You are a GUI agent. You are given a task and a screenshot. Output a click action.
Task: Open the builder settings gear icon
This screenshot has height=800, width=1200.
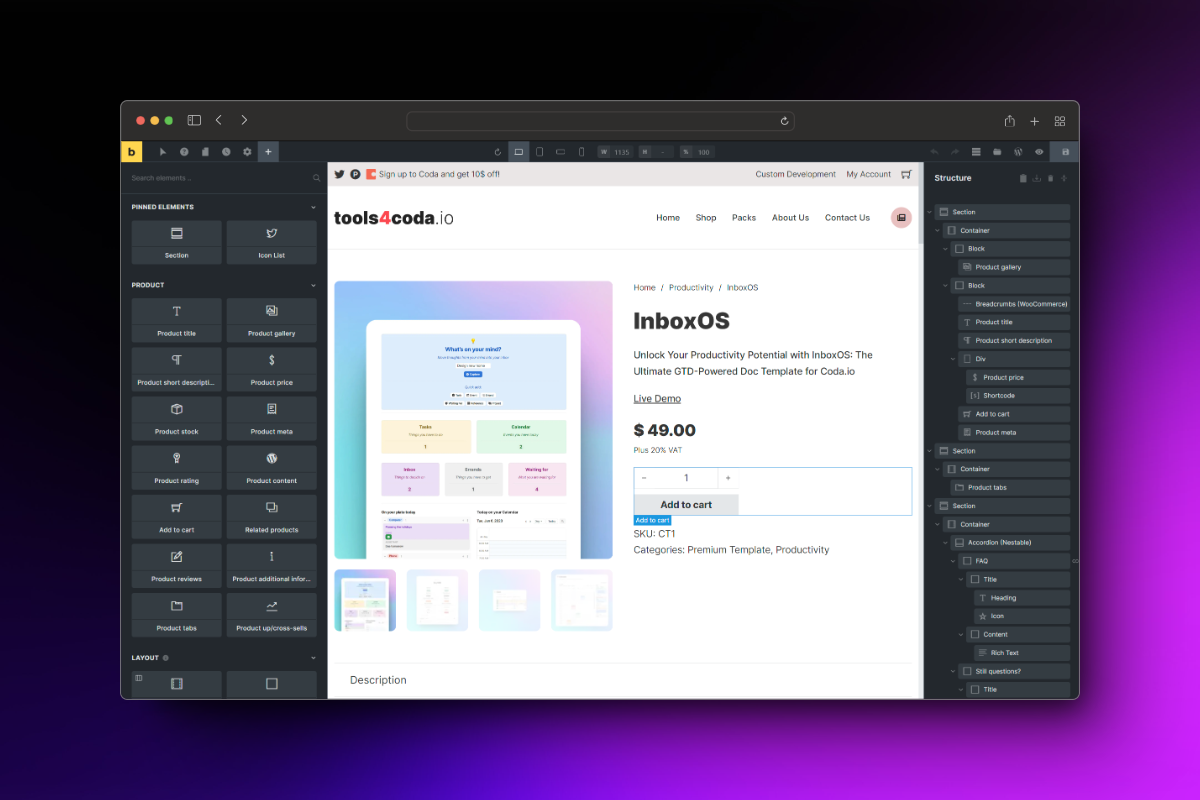(247, 152)
